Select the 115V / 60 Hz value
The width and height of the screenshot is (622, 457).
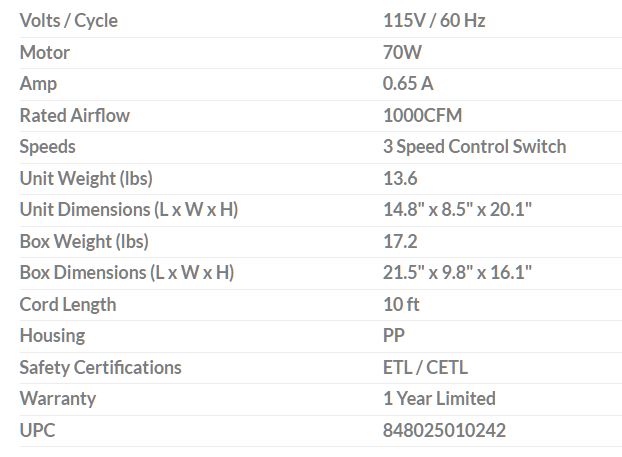pos(434,20)
